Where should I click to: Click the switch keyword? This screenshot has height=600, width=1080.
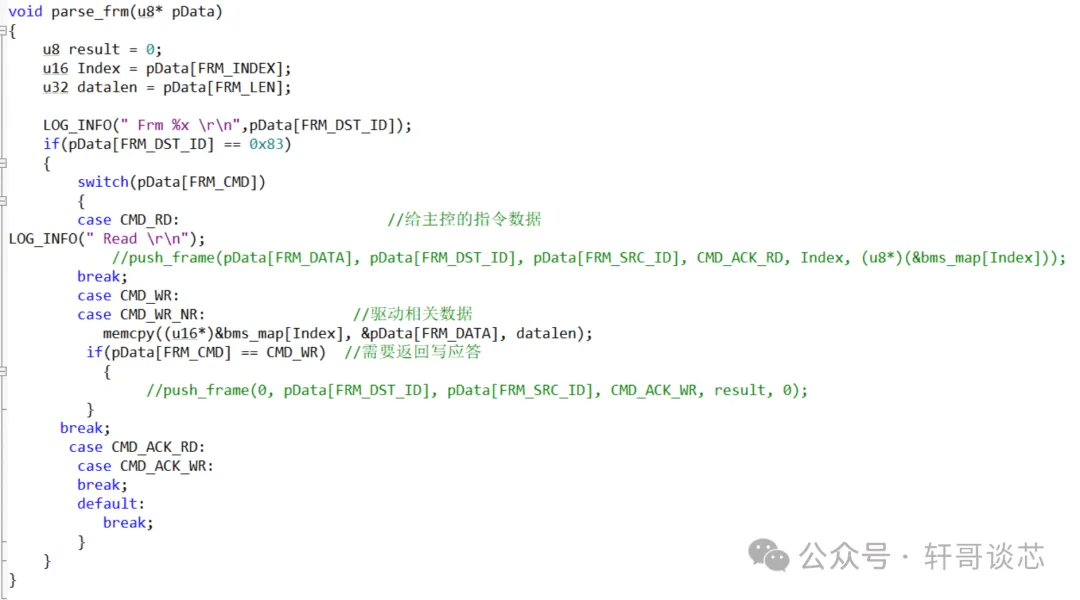[103, 182]
